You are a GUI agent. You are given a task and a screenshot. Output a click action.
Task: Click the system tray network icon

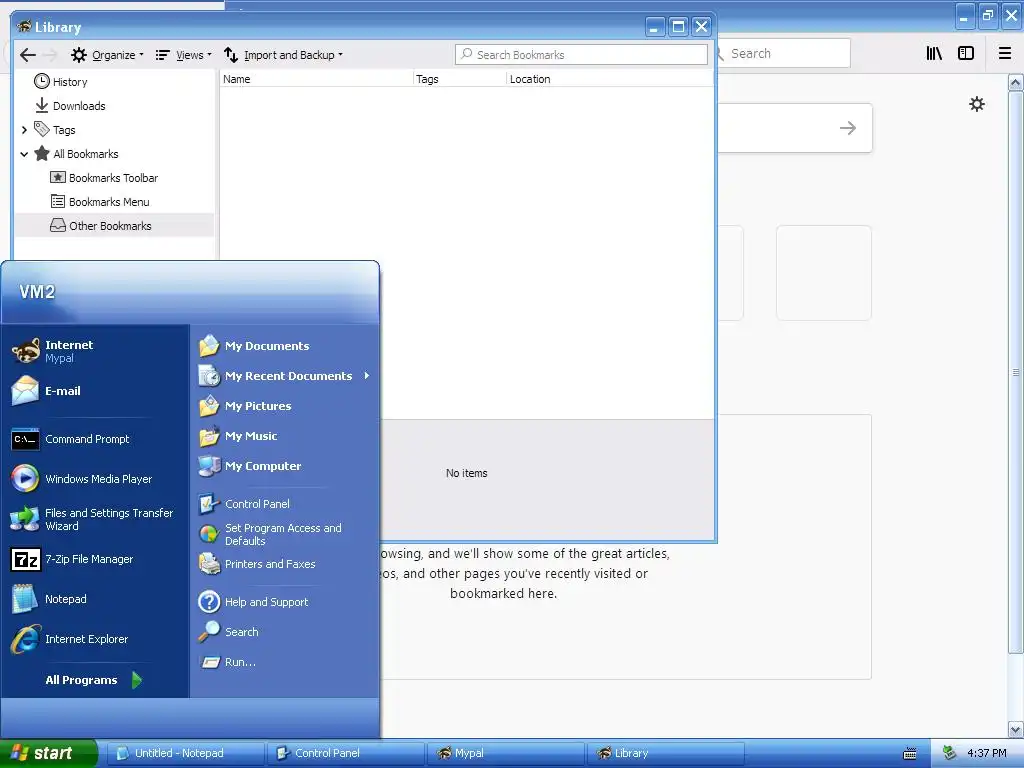click(x=949, y=753)
